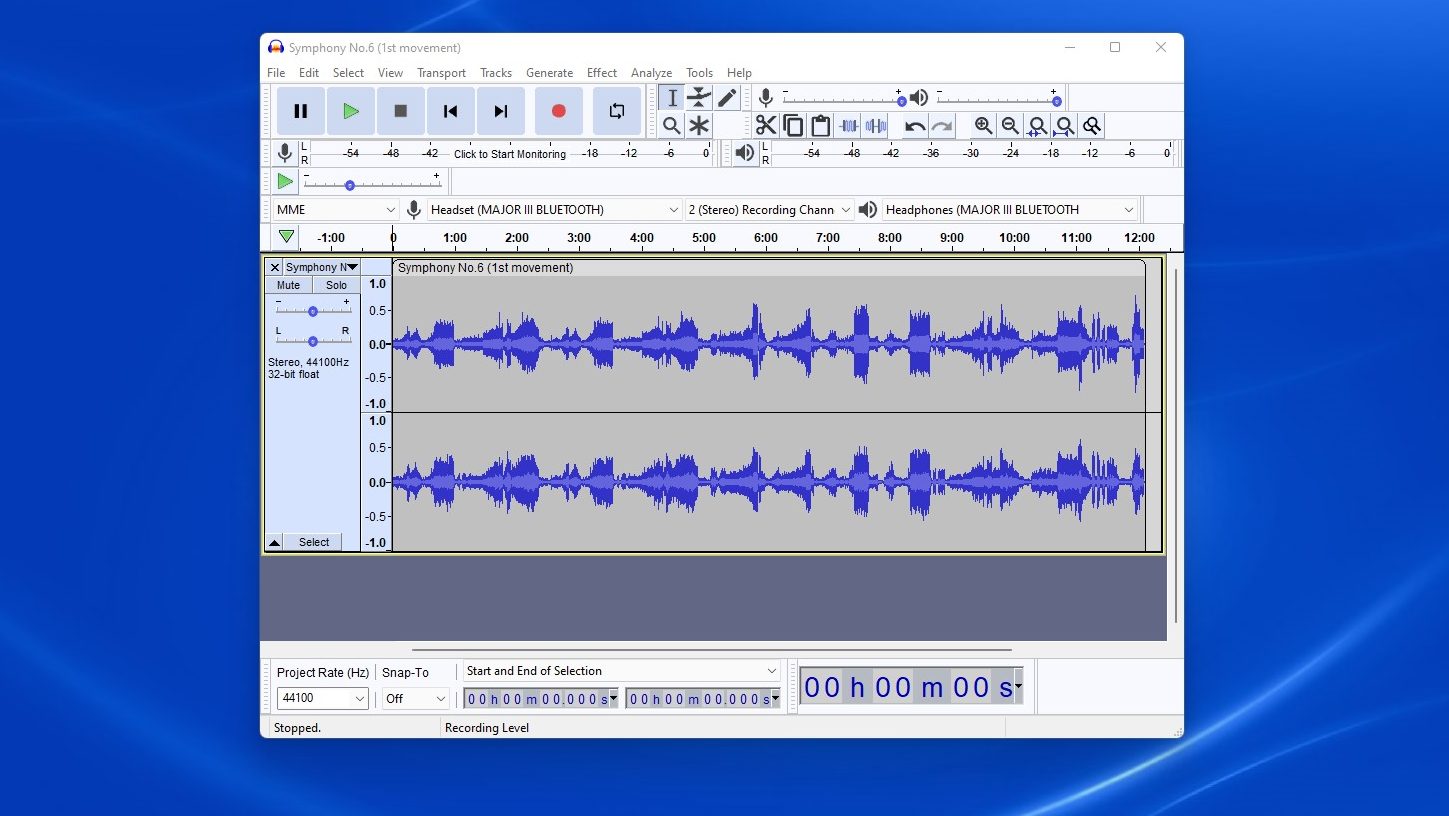Click the Skip to End button
Image resolution: width=1449 pixels, height=816 pixels.
click(x=501, y=111)
